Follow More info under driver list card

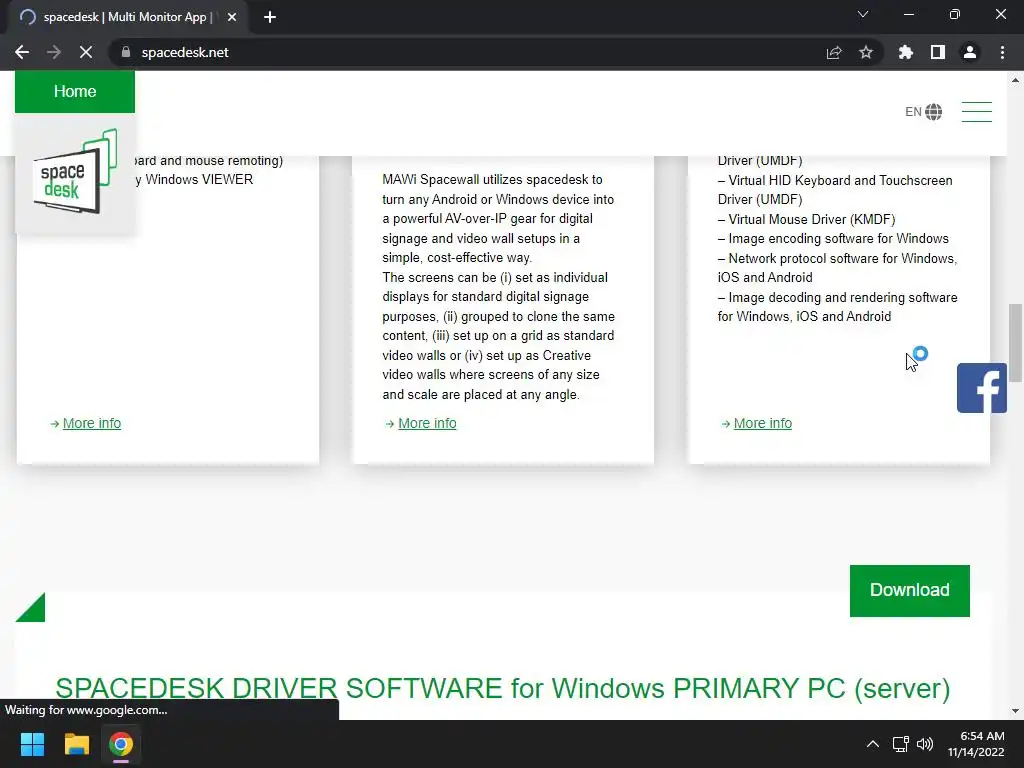click(763, 423)
